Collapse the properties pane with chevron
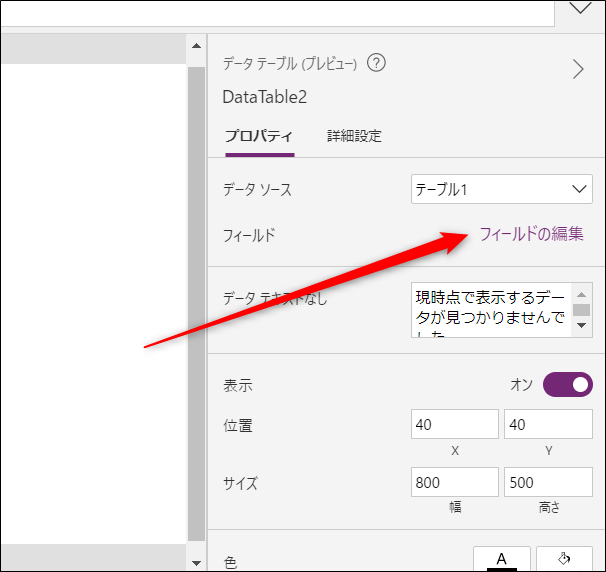606x572 pixels. click(x=578, y=70)
